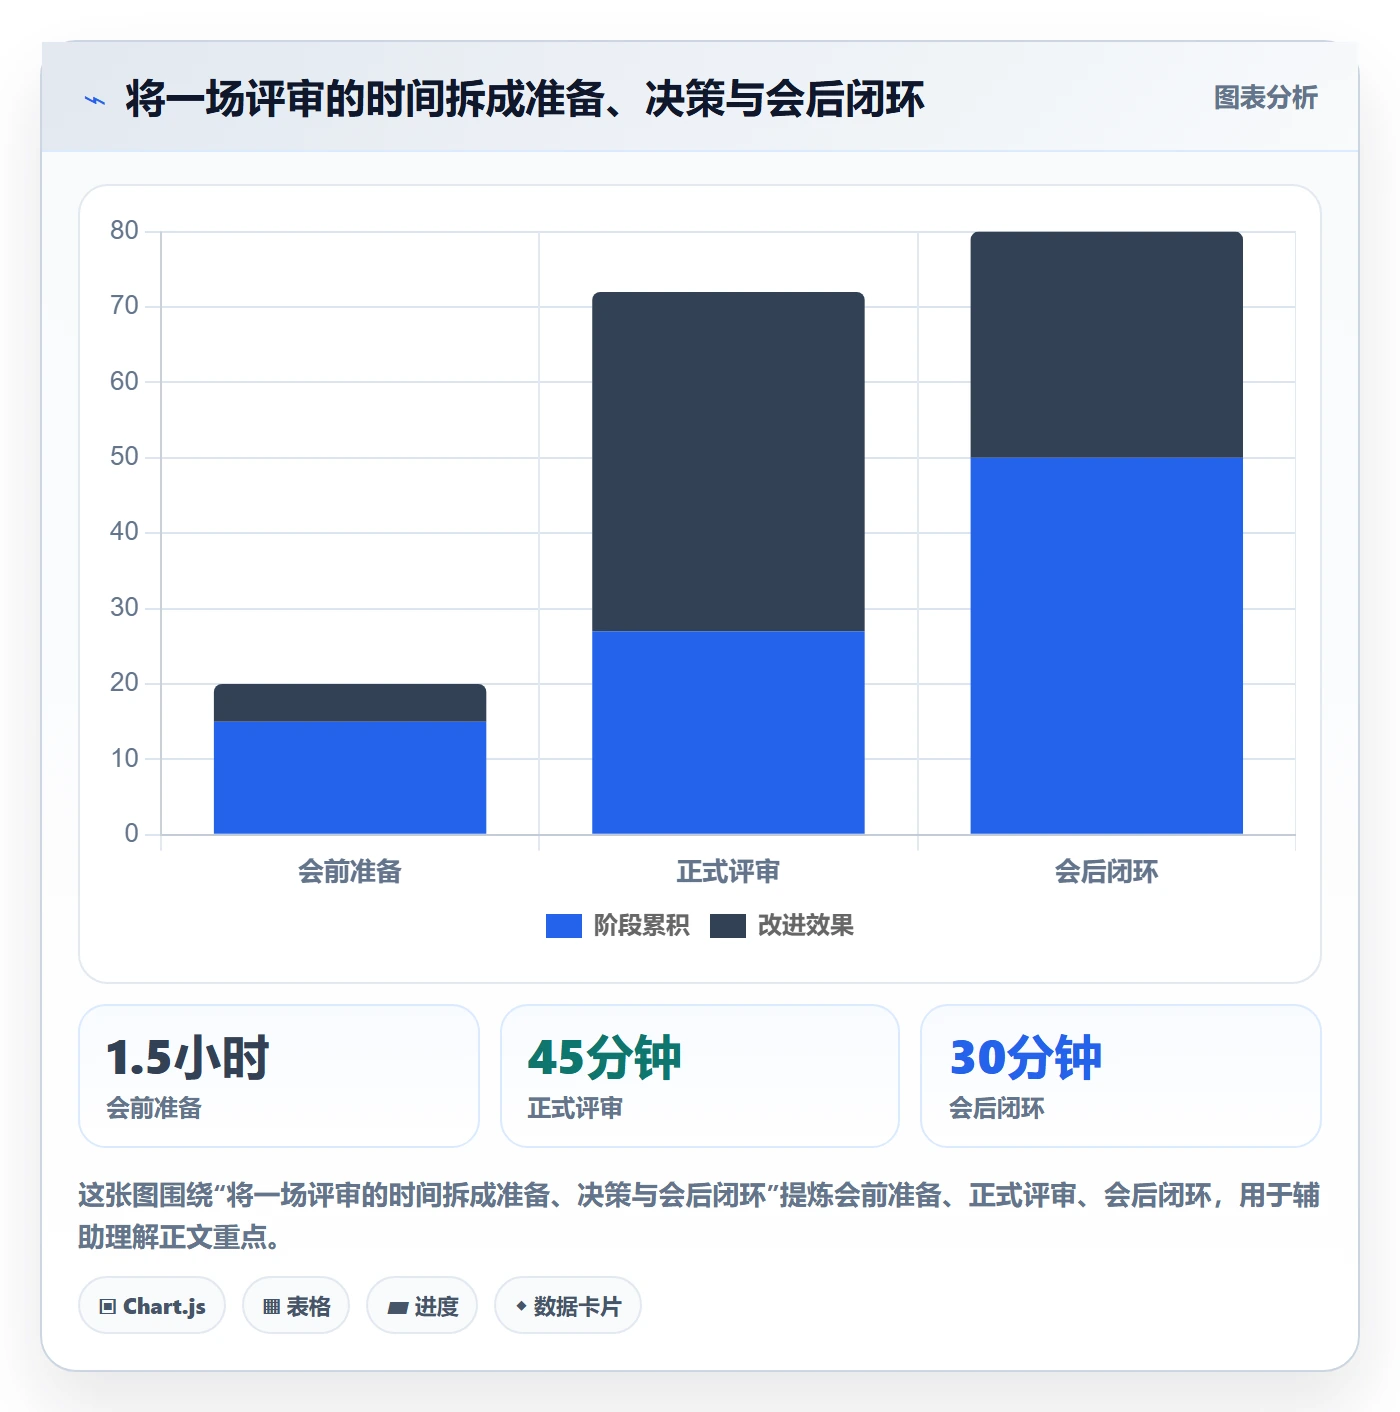Click the 阶段累积 legend label
The image size is (1400, 1412).
click(641, 926)
